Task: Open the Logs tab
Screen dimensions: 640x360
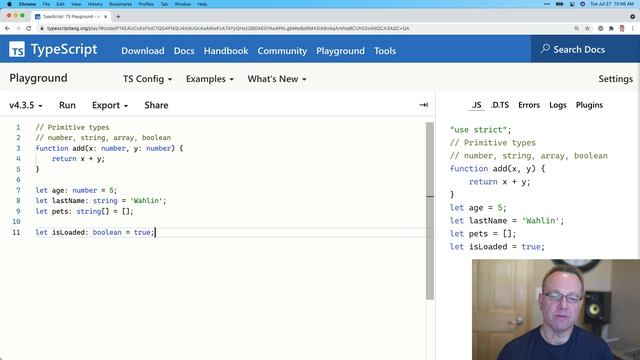Action: (558, 105)
